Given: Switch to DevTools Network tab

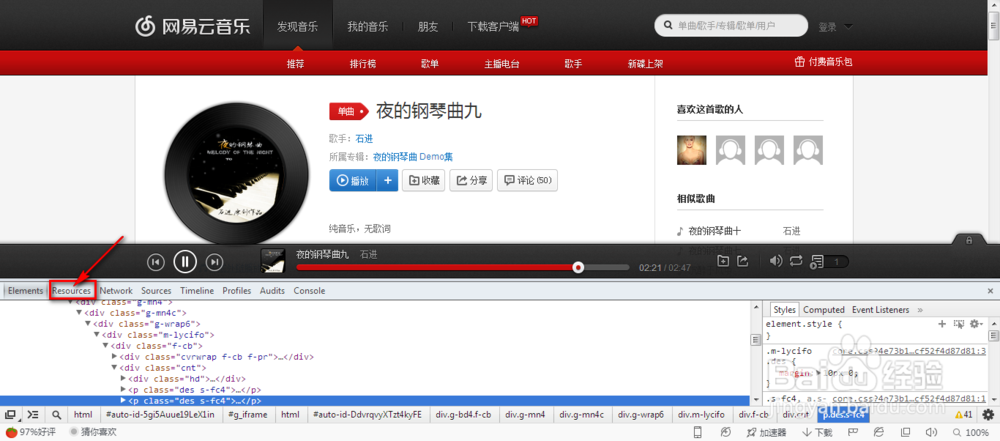Looking at the screenshot, I should click(116, 290).
